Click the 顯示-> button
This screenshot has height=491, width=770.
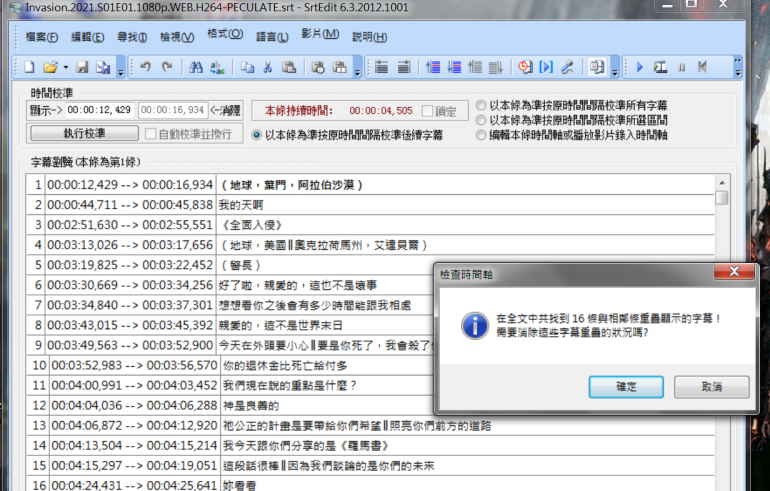46,110
